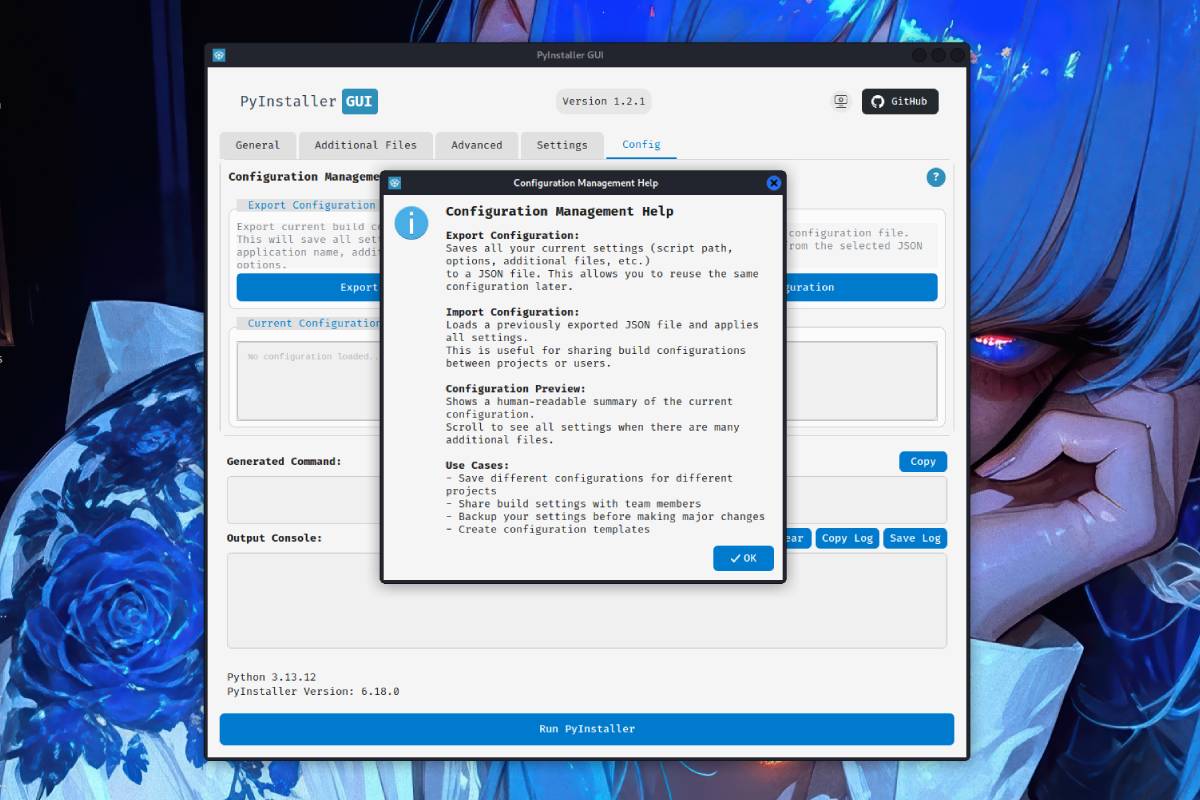Click the app icon in the help dialog title bar

tap(395, 183)
